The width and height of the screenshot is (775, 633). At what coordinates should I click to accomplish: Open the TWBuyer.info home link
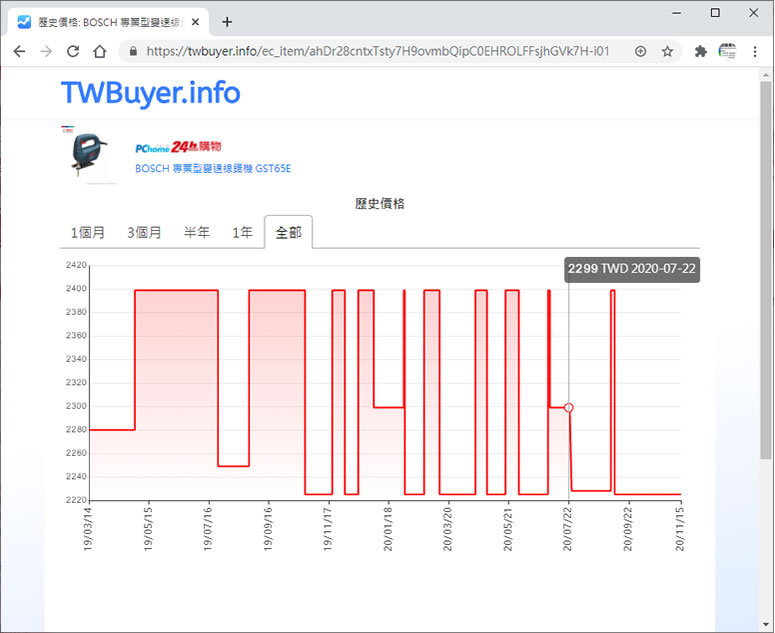(x=150, y=93)
